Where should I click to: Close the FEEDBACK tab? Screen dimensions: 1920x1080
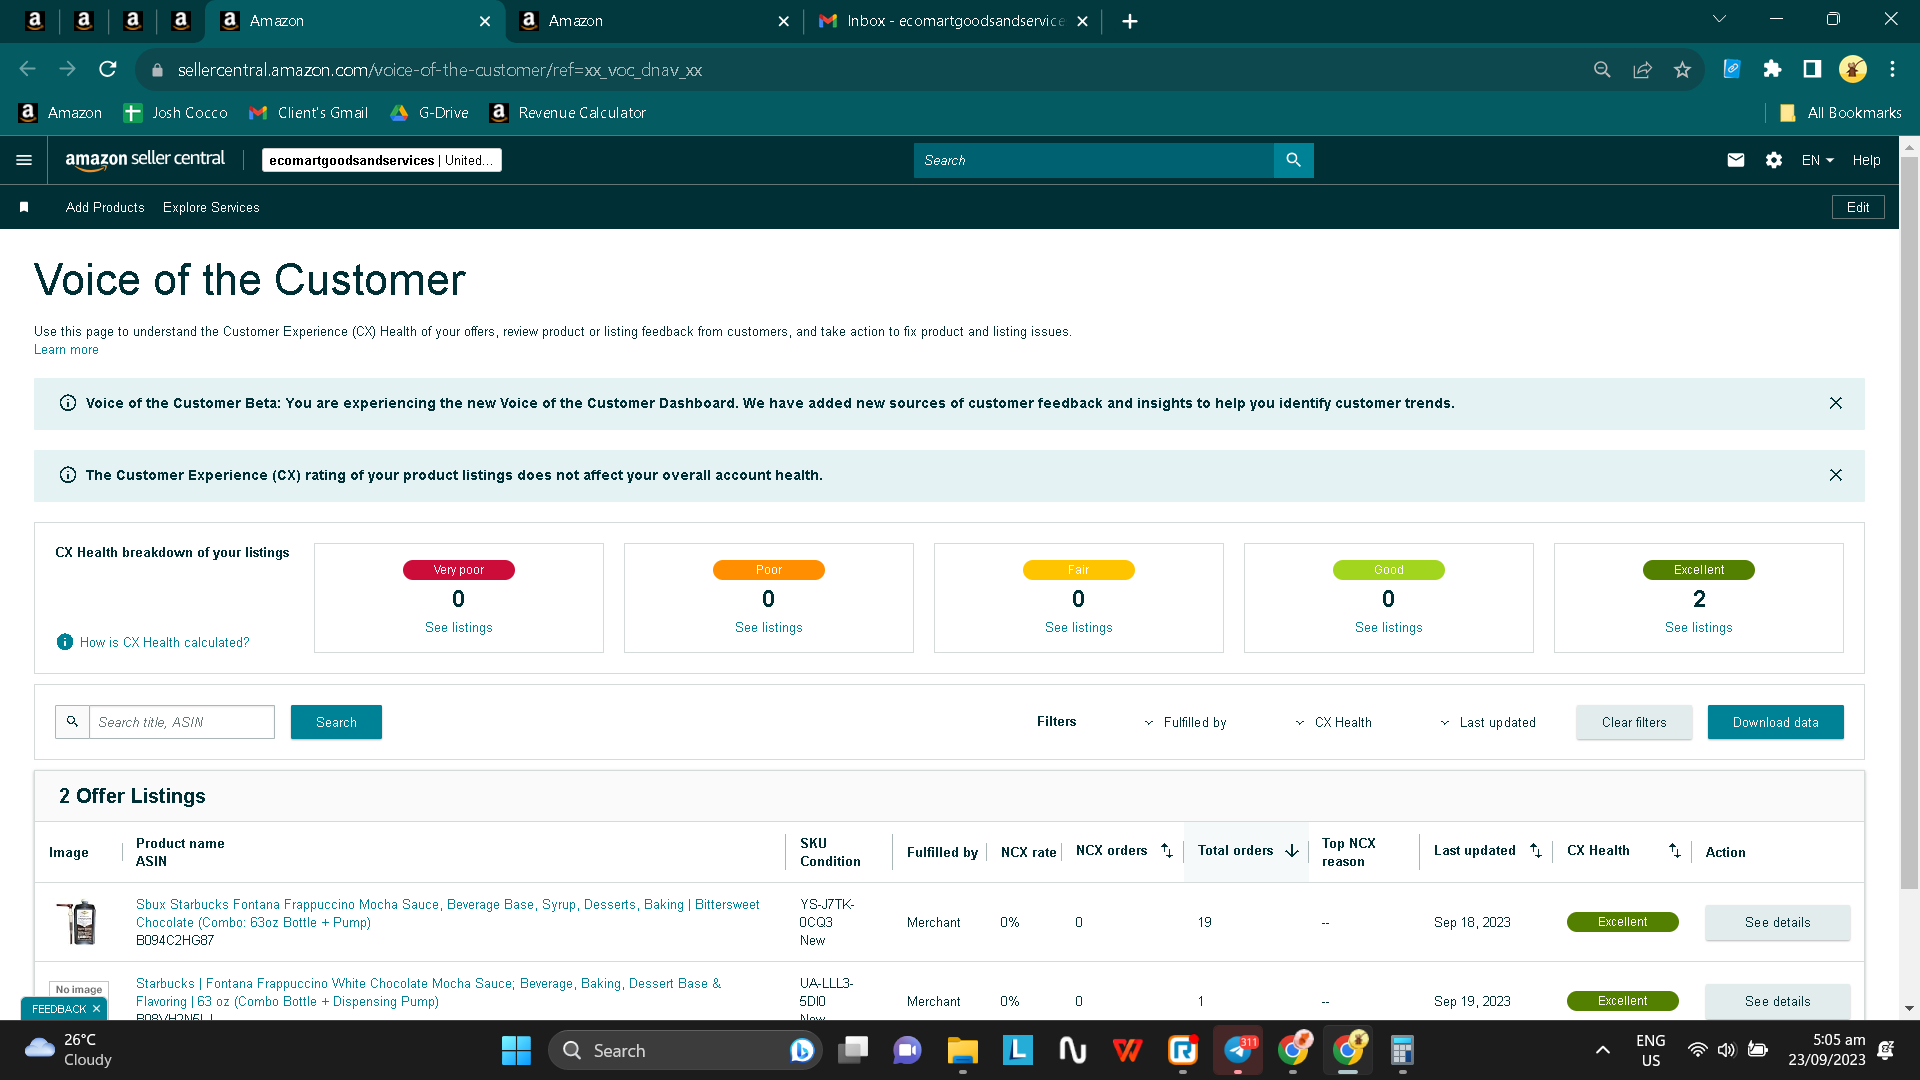(96, 1009)
